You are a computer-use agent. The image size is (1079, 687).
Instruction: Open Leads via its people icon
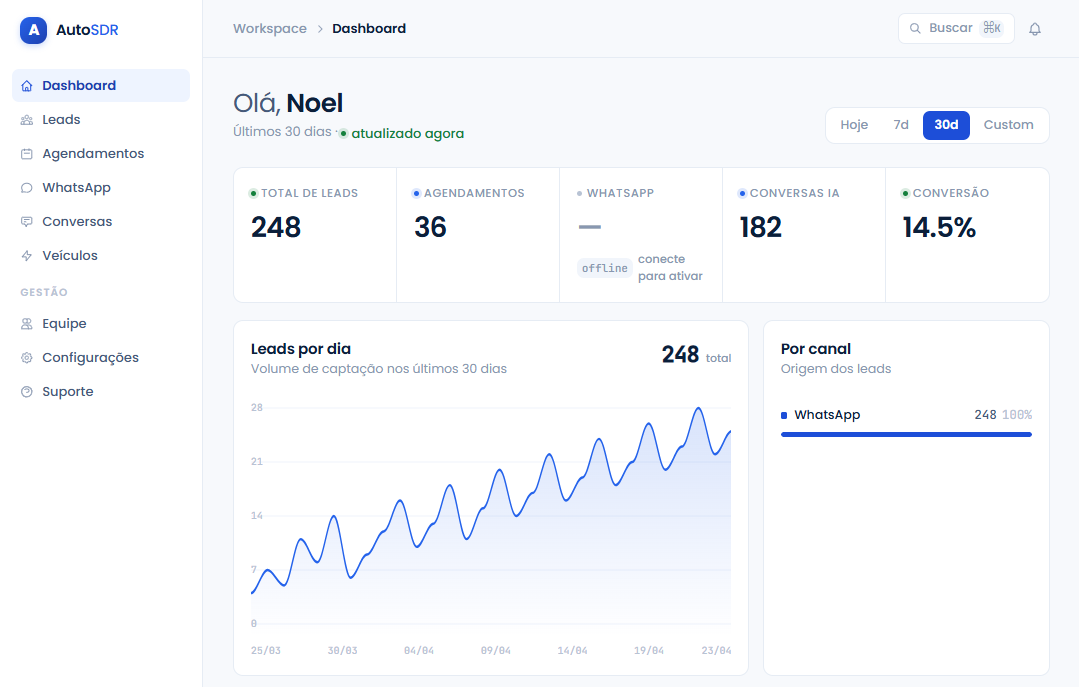click(27, 120)
